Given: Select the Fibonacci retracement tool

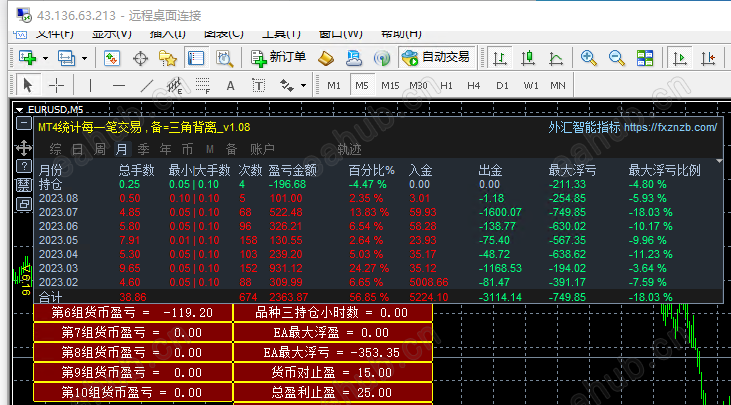Looking at the screenshot, I should coord(203,85).
